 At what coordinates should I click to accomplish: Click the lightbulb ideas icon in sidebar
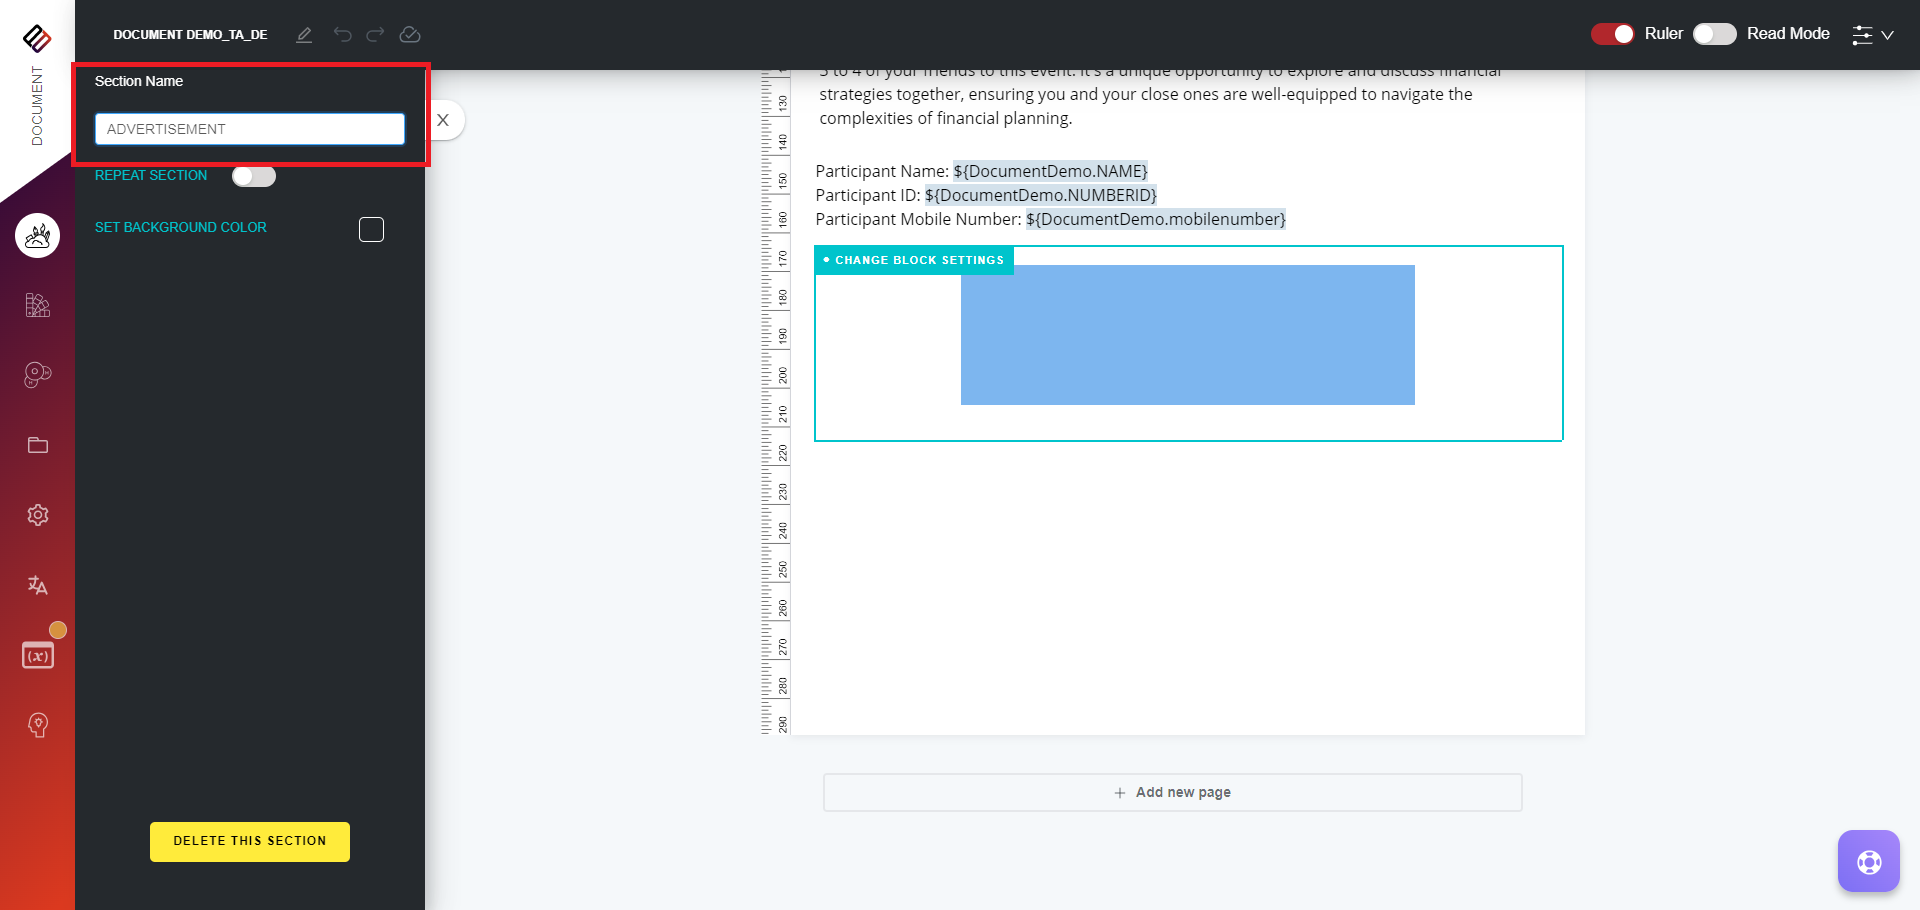click(37, 725)
